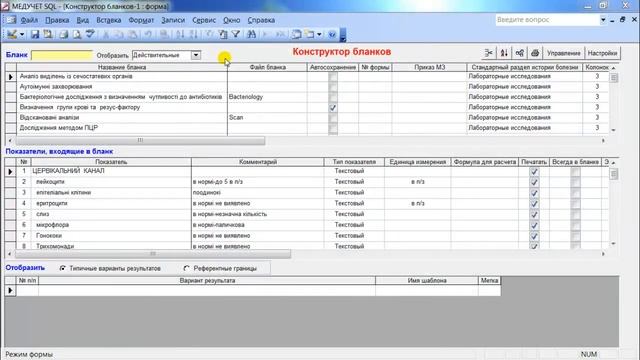Click the Bacteriology file cell
The image size is (640, 360).
[267, 97]
